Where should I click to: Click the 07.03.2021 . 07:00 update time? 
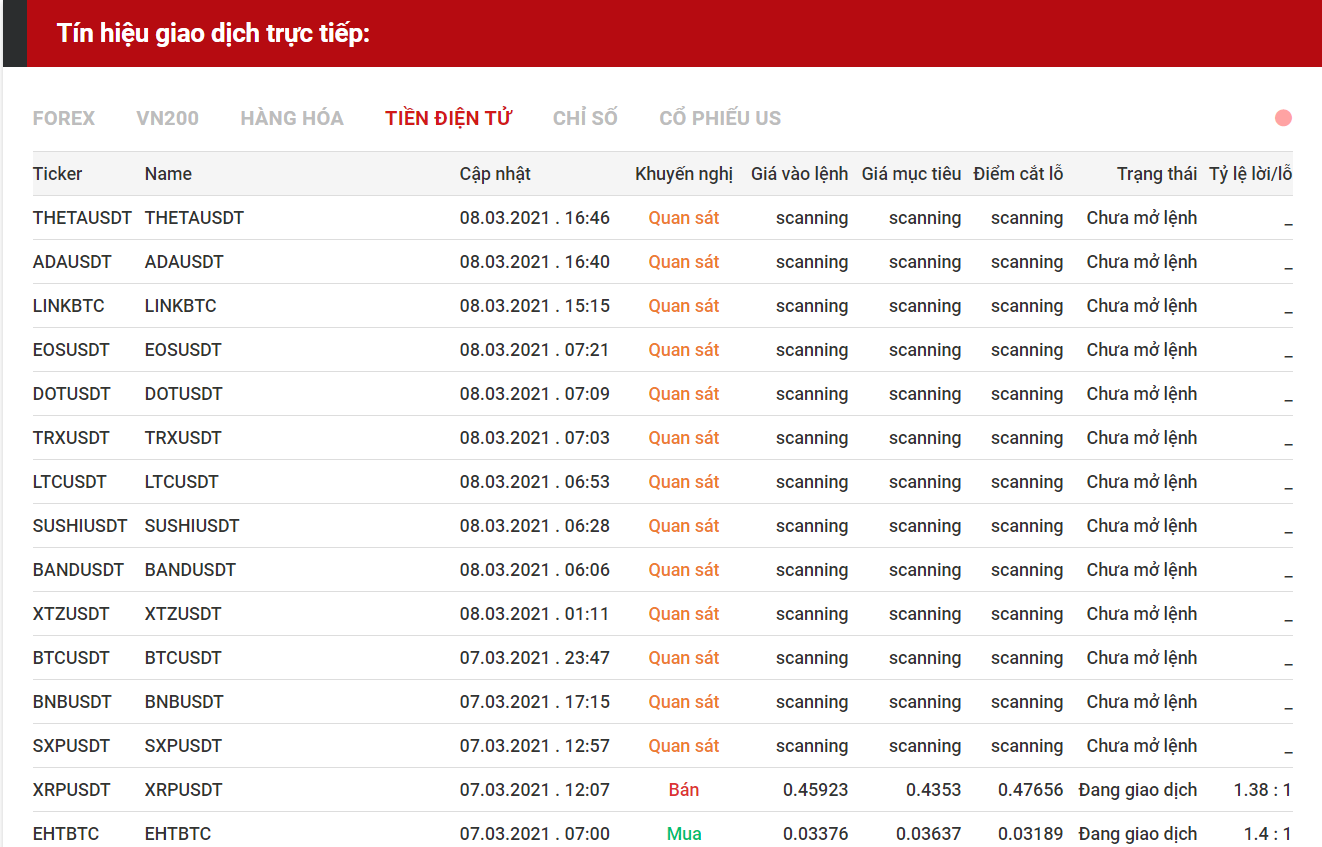coord(535,834)
